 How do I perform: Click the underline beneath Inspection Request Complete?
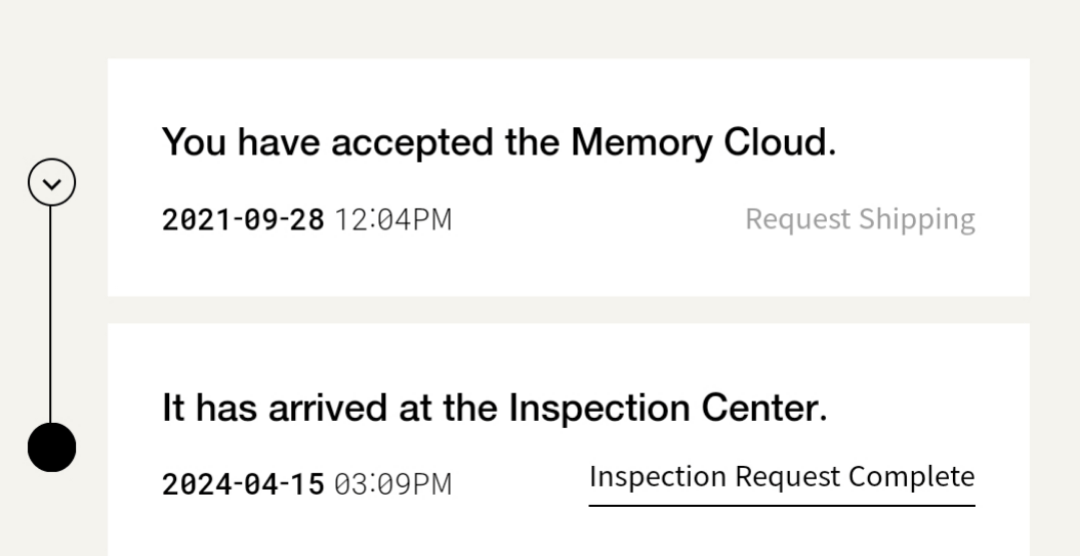click(781, 506)
